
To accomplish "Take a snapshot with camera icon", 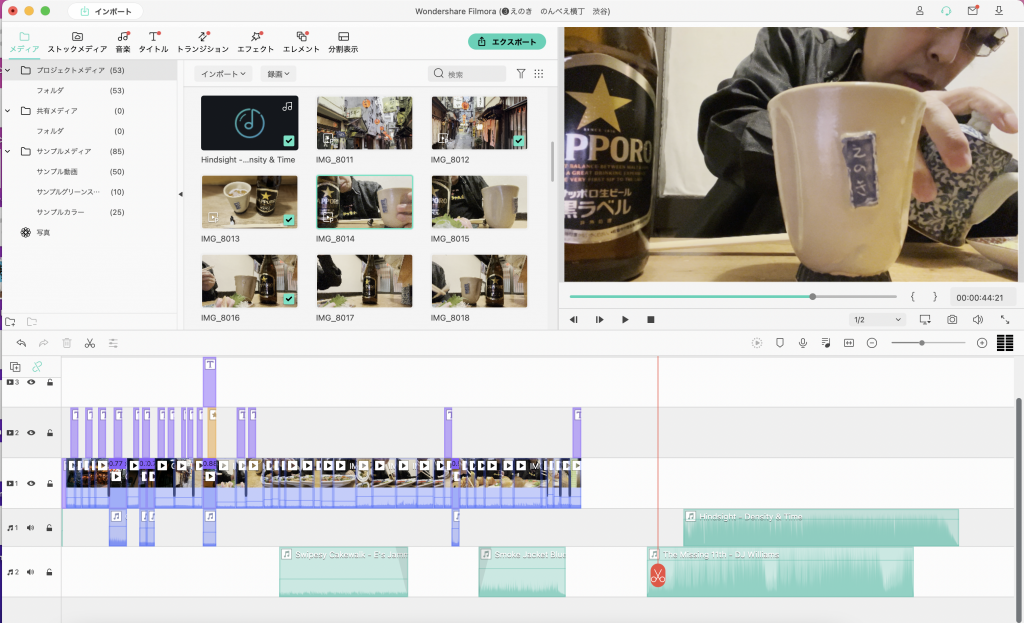I will (x=952, y=319).
